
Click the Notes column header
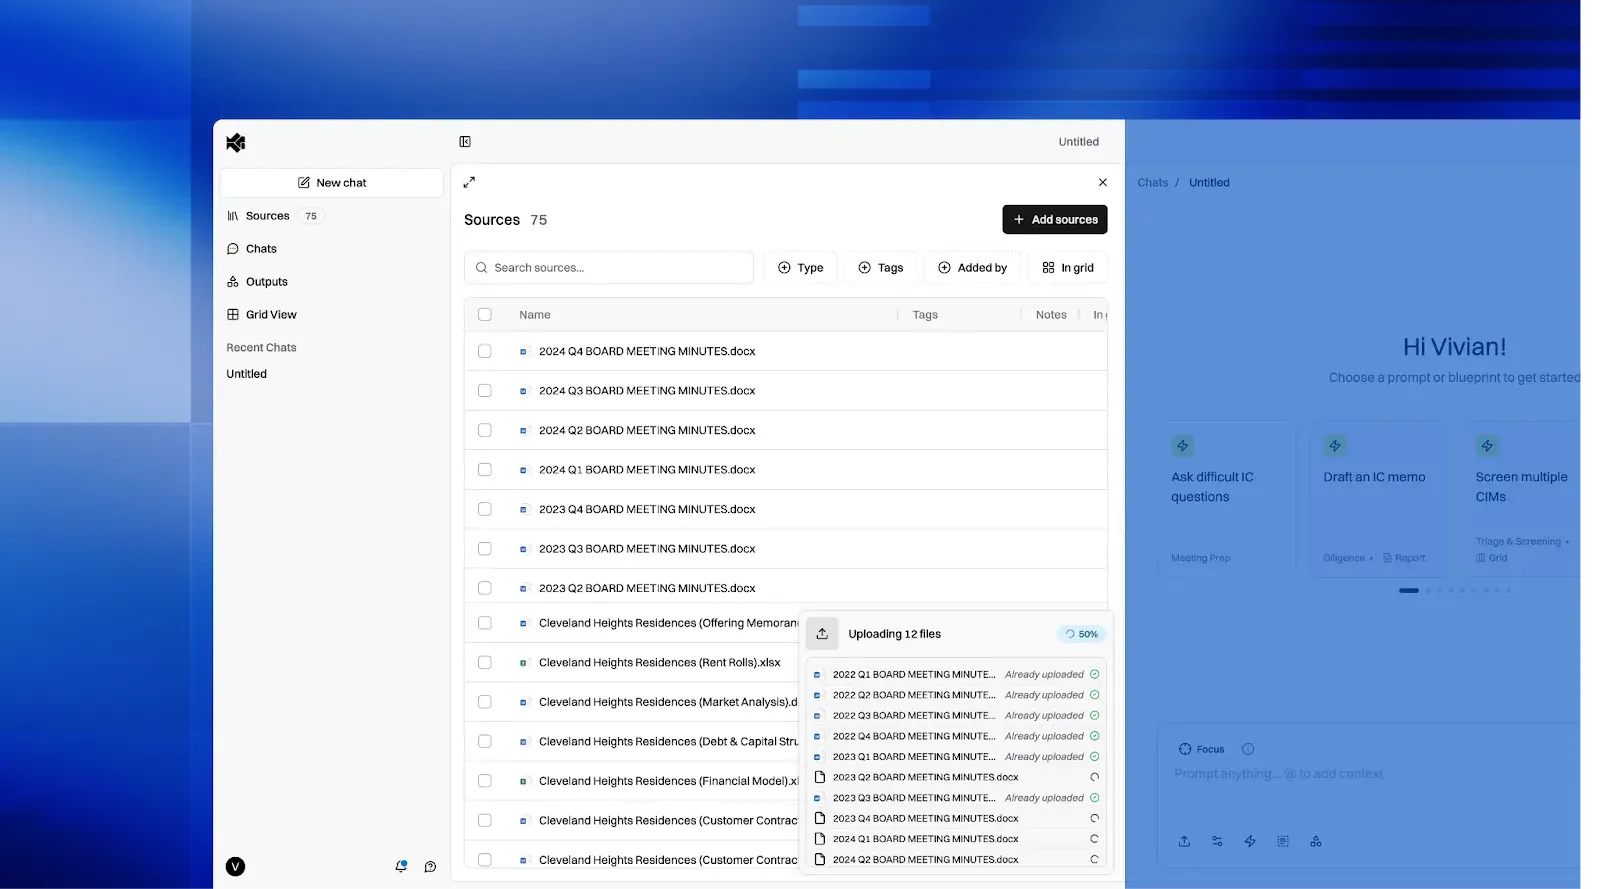pos(1051,315)
